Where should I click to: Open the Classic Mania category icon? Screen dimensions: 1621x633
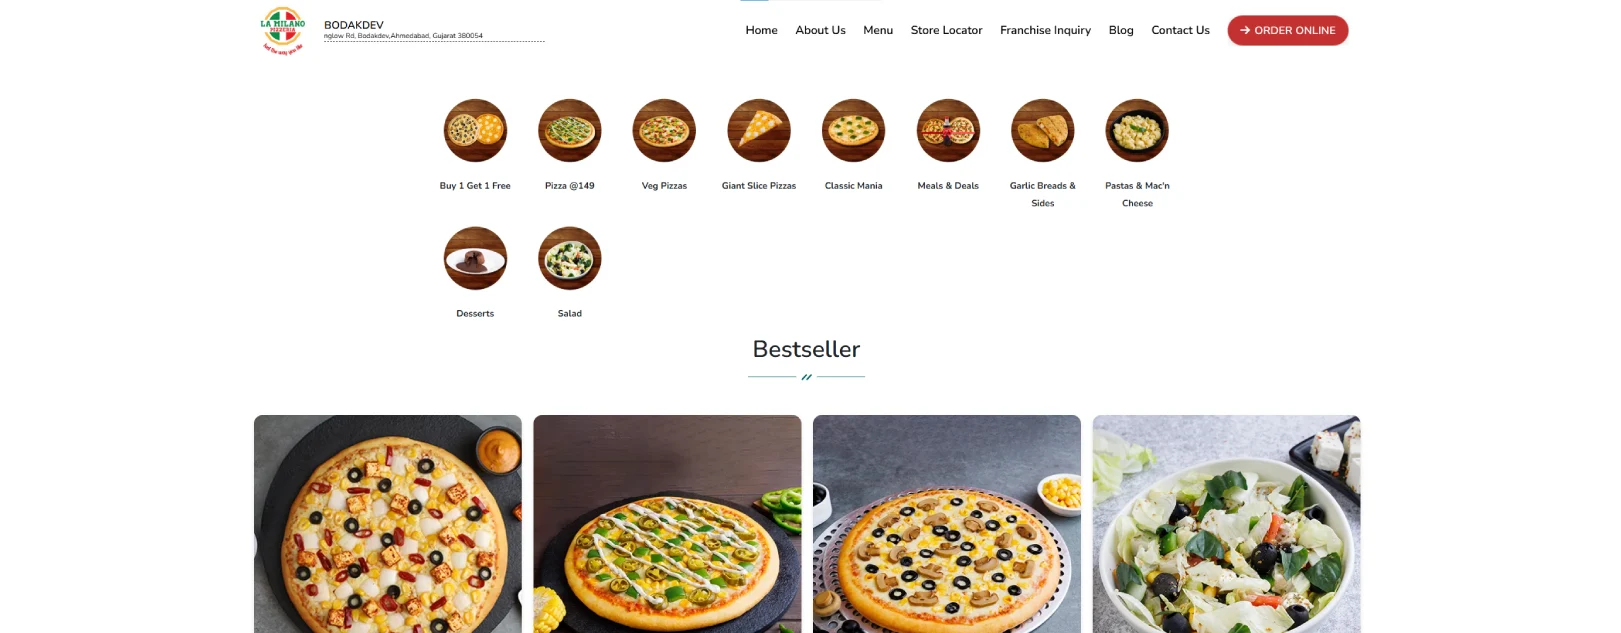(x=854, y=130)
